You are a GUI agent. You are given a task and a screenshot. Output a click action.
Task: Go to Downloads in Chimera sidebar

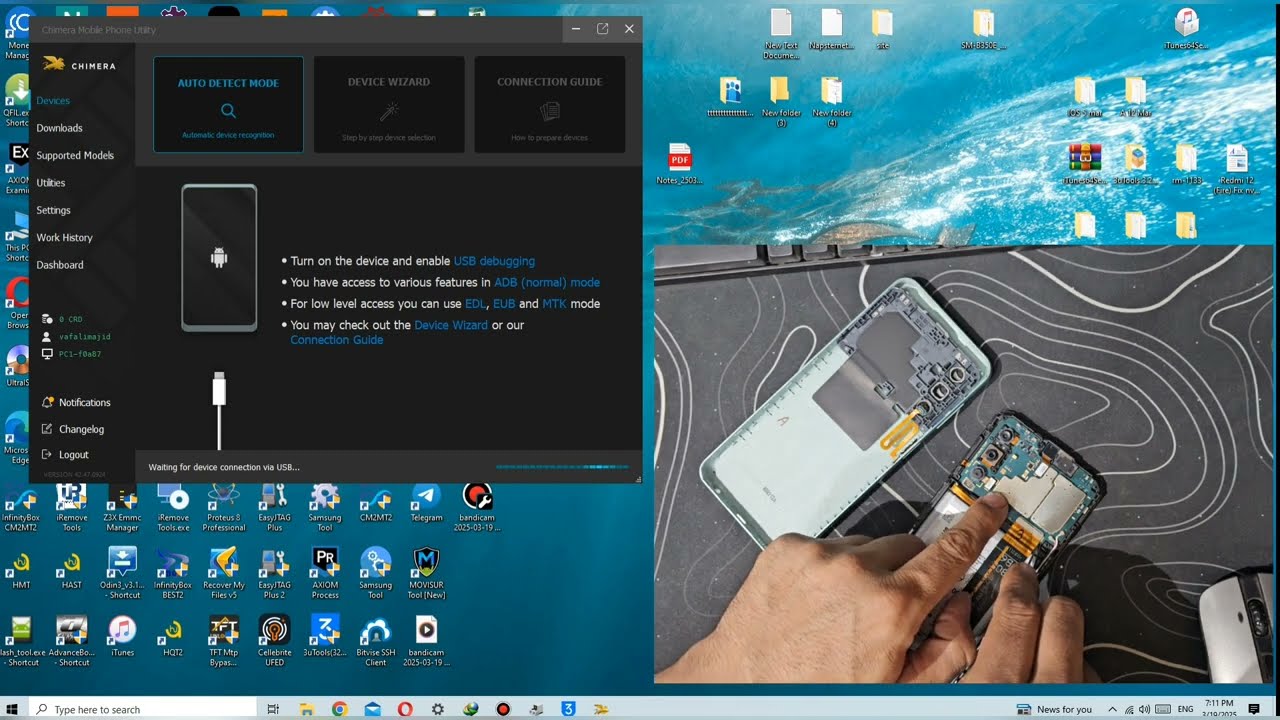click(x=59, y=128)
